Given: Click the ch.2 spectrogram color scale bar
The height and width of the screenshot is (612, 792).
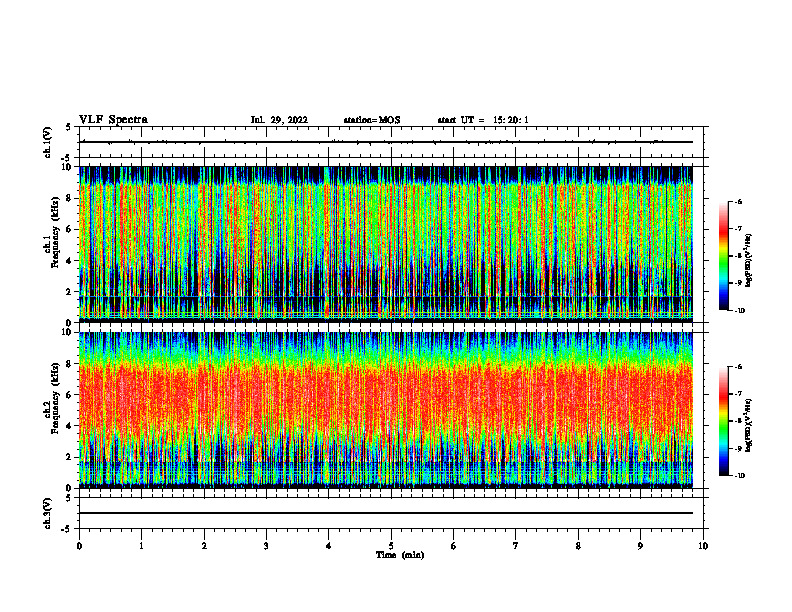Looking at the screenshot, I should click(x=723, y=421).
